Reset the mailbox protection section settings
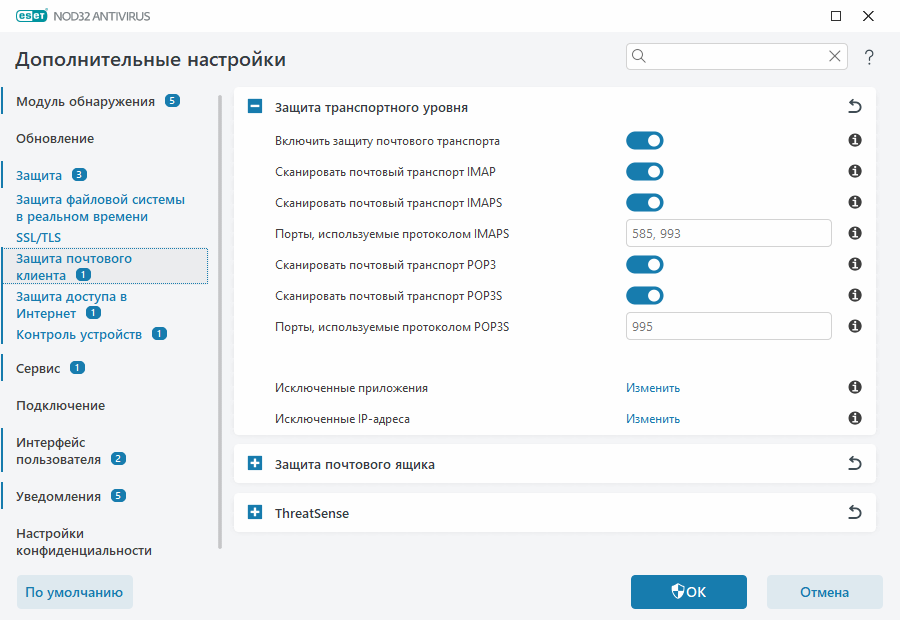The image size is (900, 620). coord(855,463)
